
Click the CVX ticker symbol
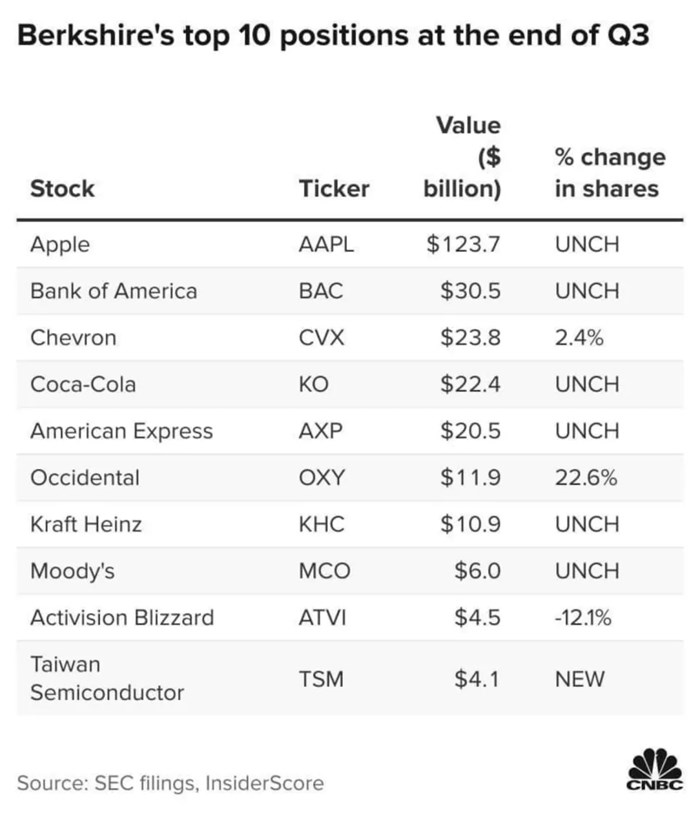pyautogui.click(x=322, y=338)
